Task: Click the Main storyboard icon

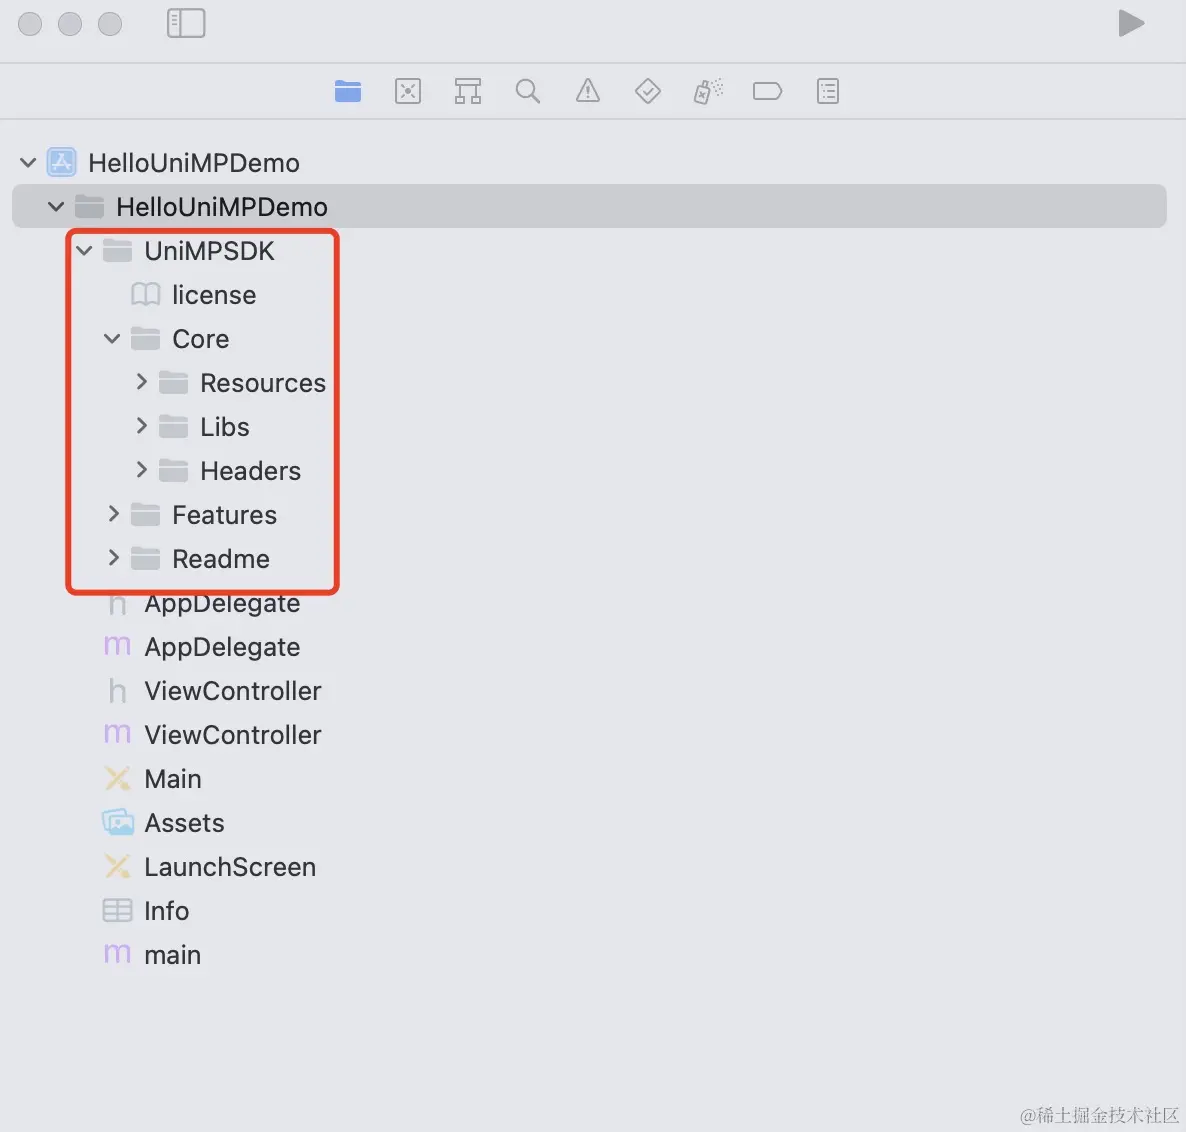Action: tap(117, 778)
